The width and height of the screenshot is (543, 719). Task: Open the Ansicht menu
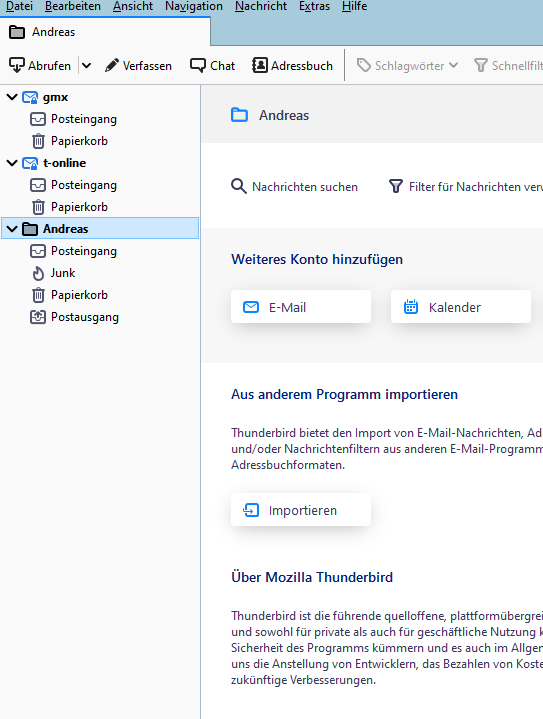click(133, 6)
